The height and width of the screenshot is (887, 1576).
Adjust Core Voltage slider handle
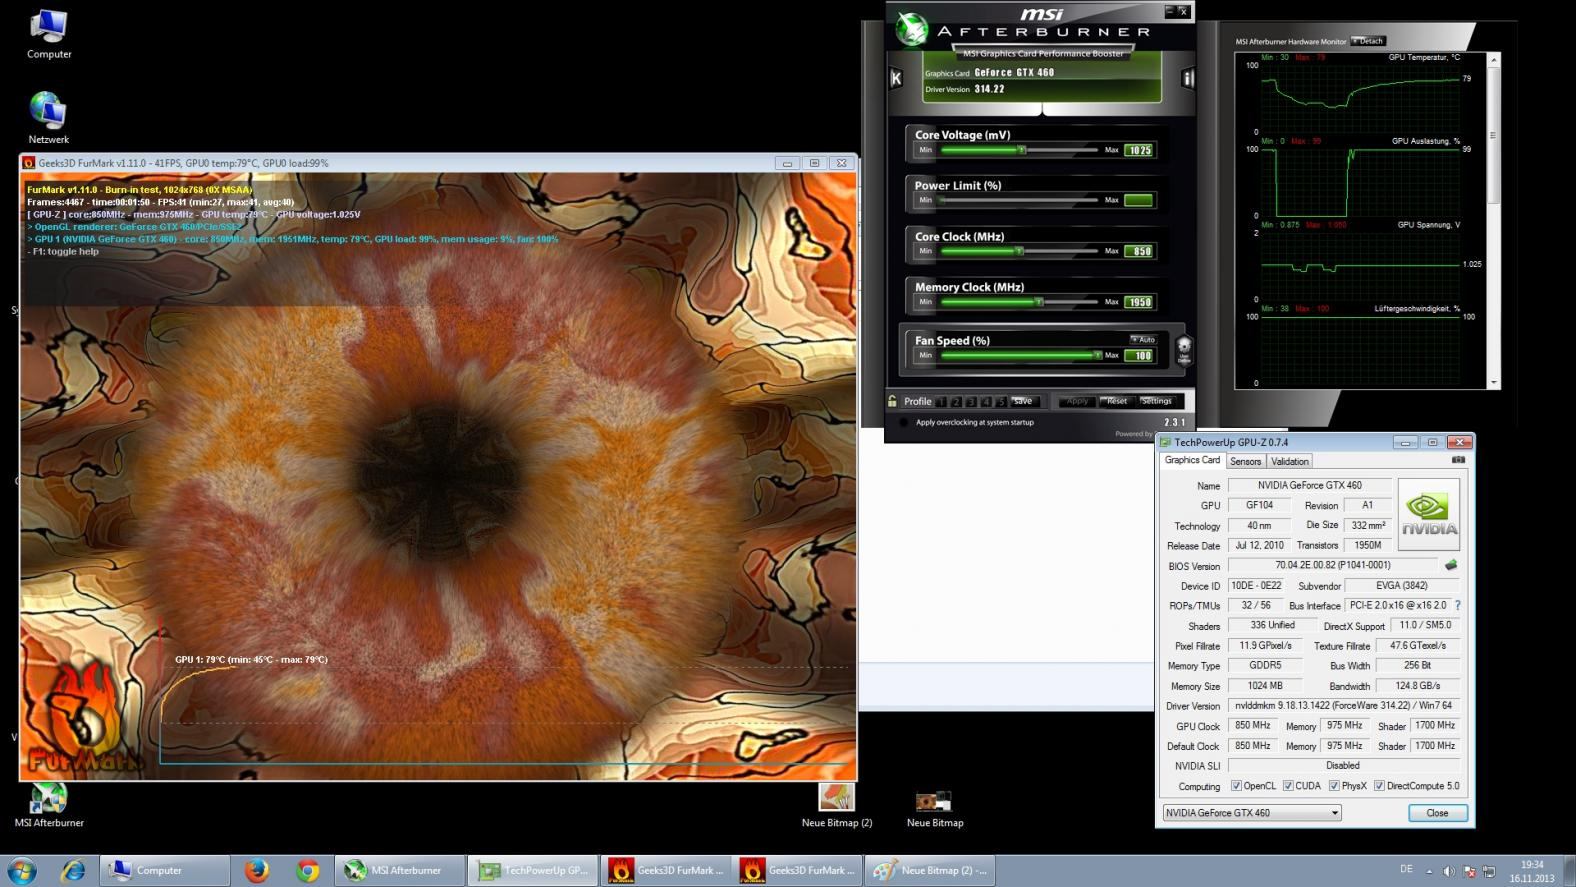[1021, 150]
